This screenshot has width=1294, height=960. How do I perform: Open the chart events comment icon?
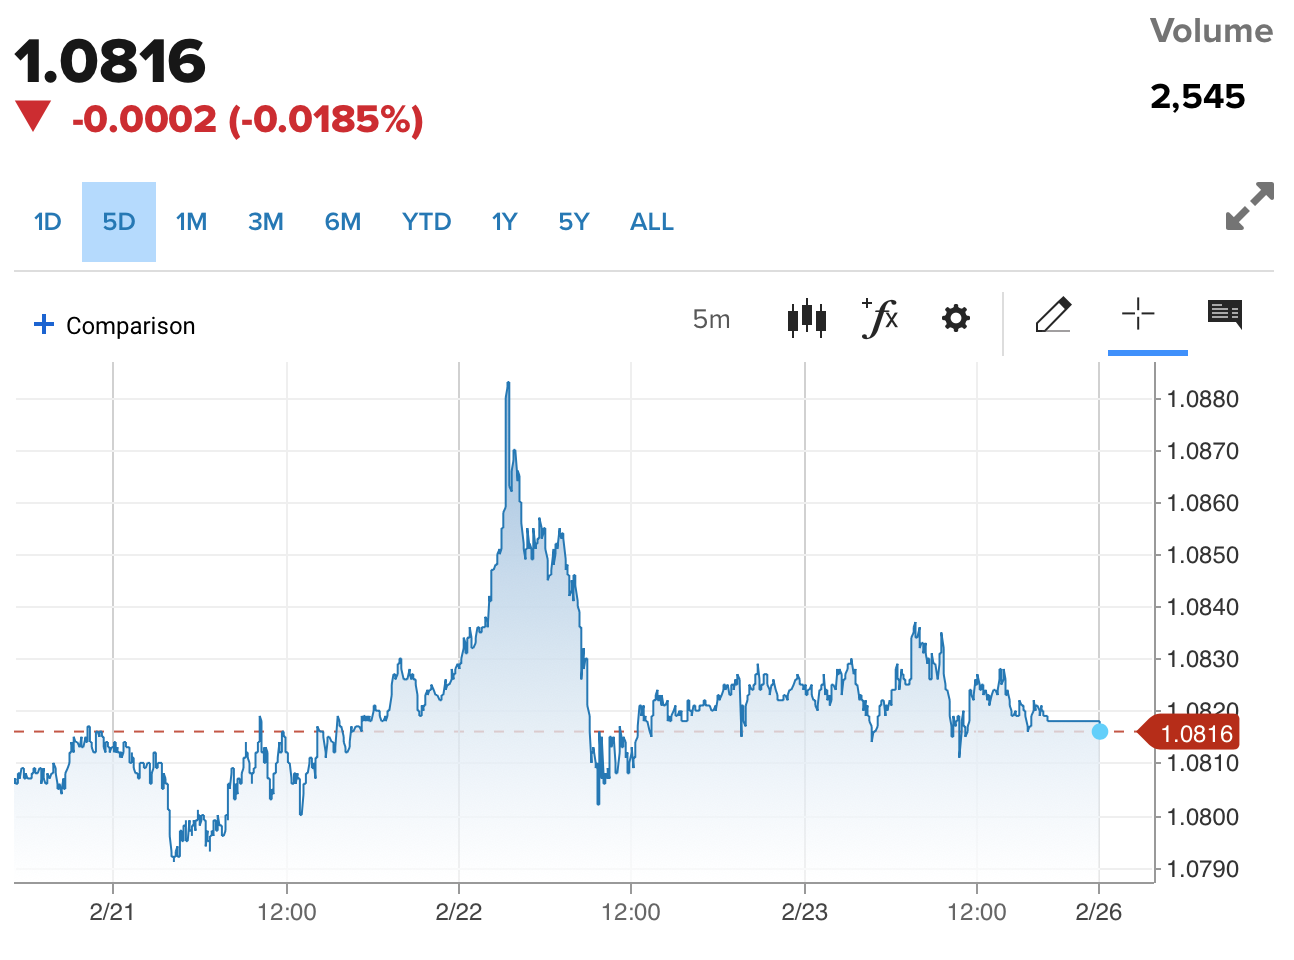[1224, 314]
